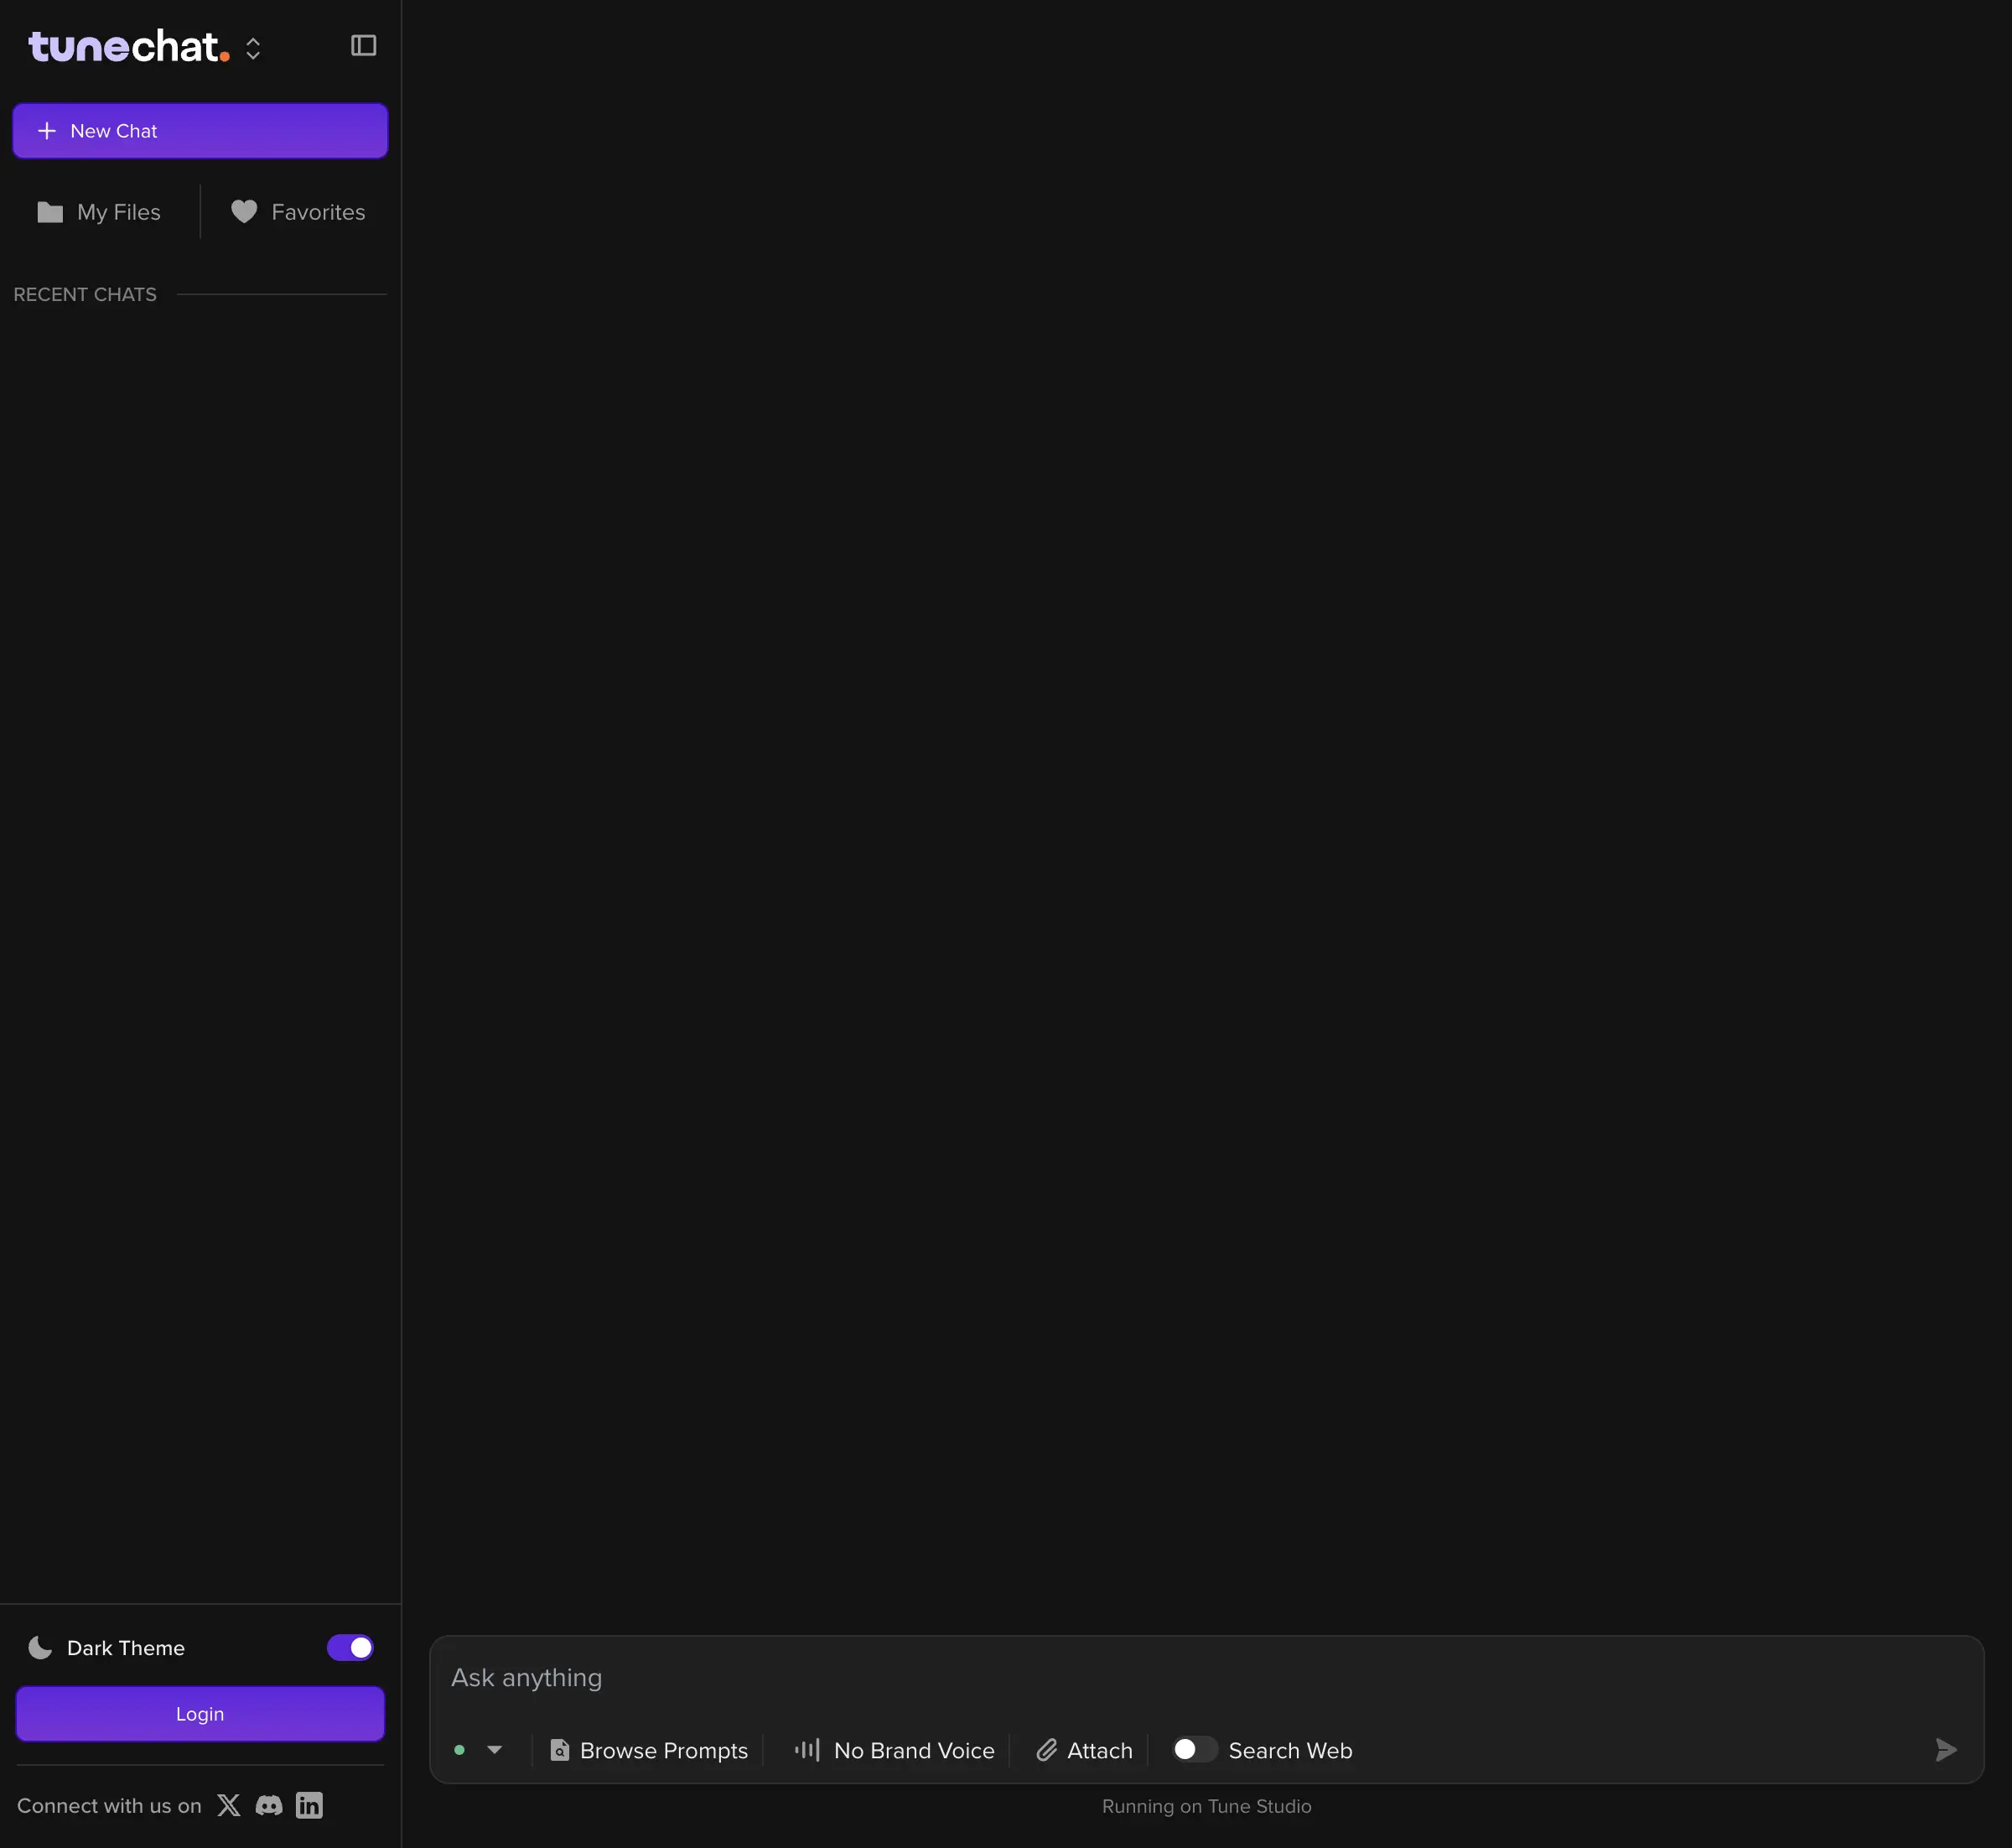2012x1848 pixels.
Task: Start a New Chat
Action: tap(200, 131)
